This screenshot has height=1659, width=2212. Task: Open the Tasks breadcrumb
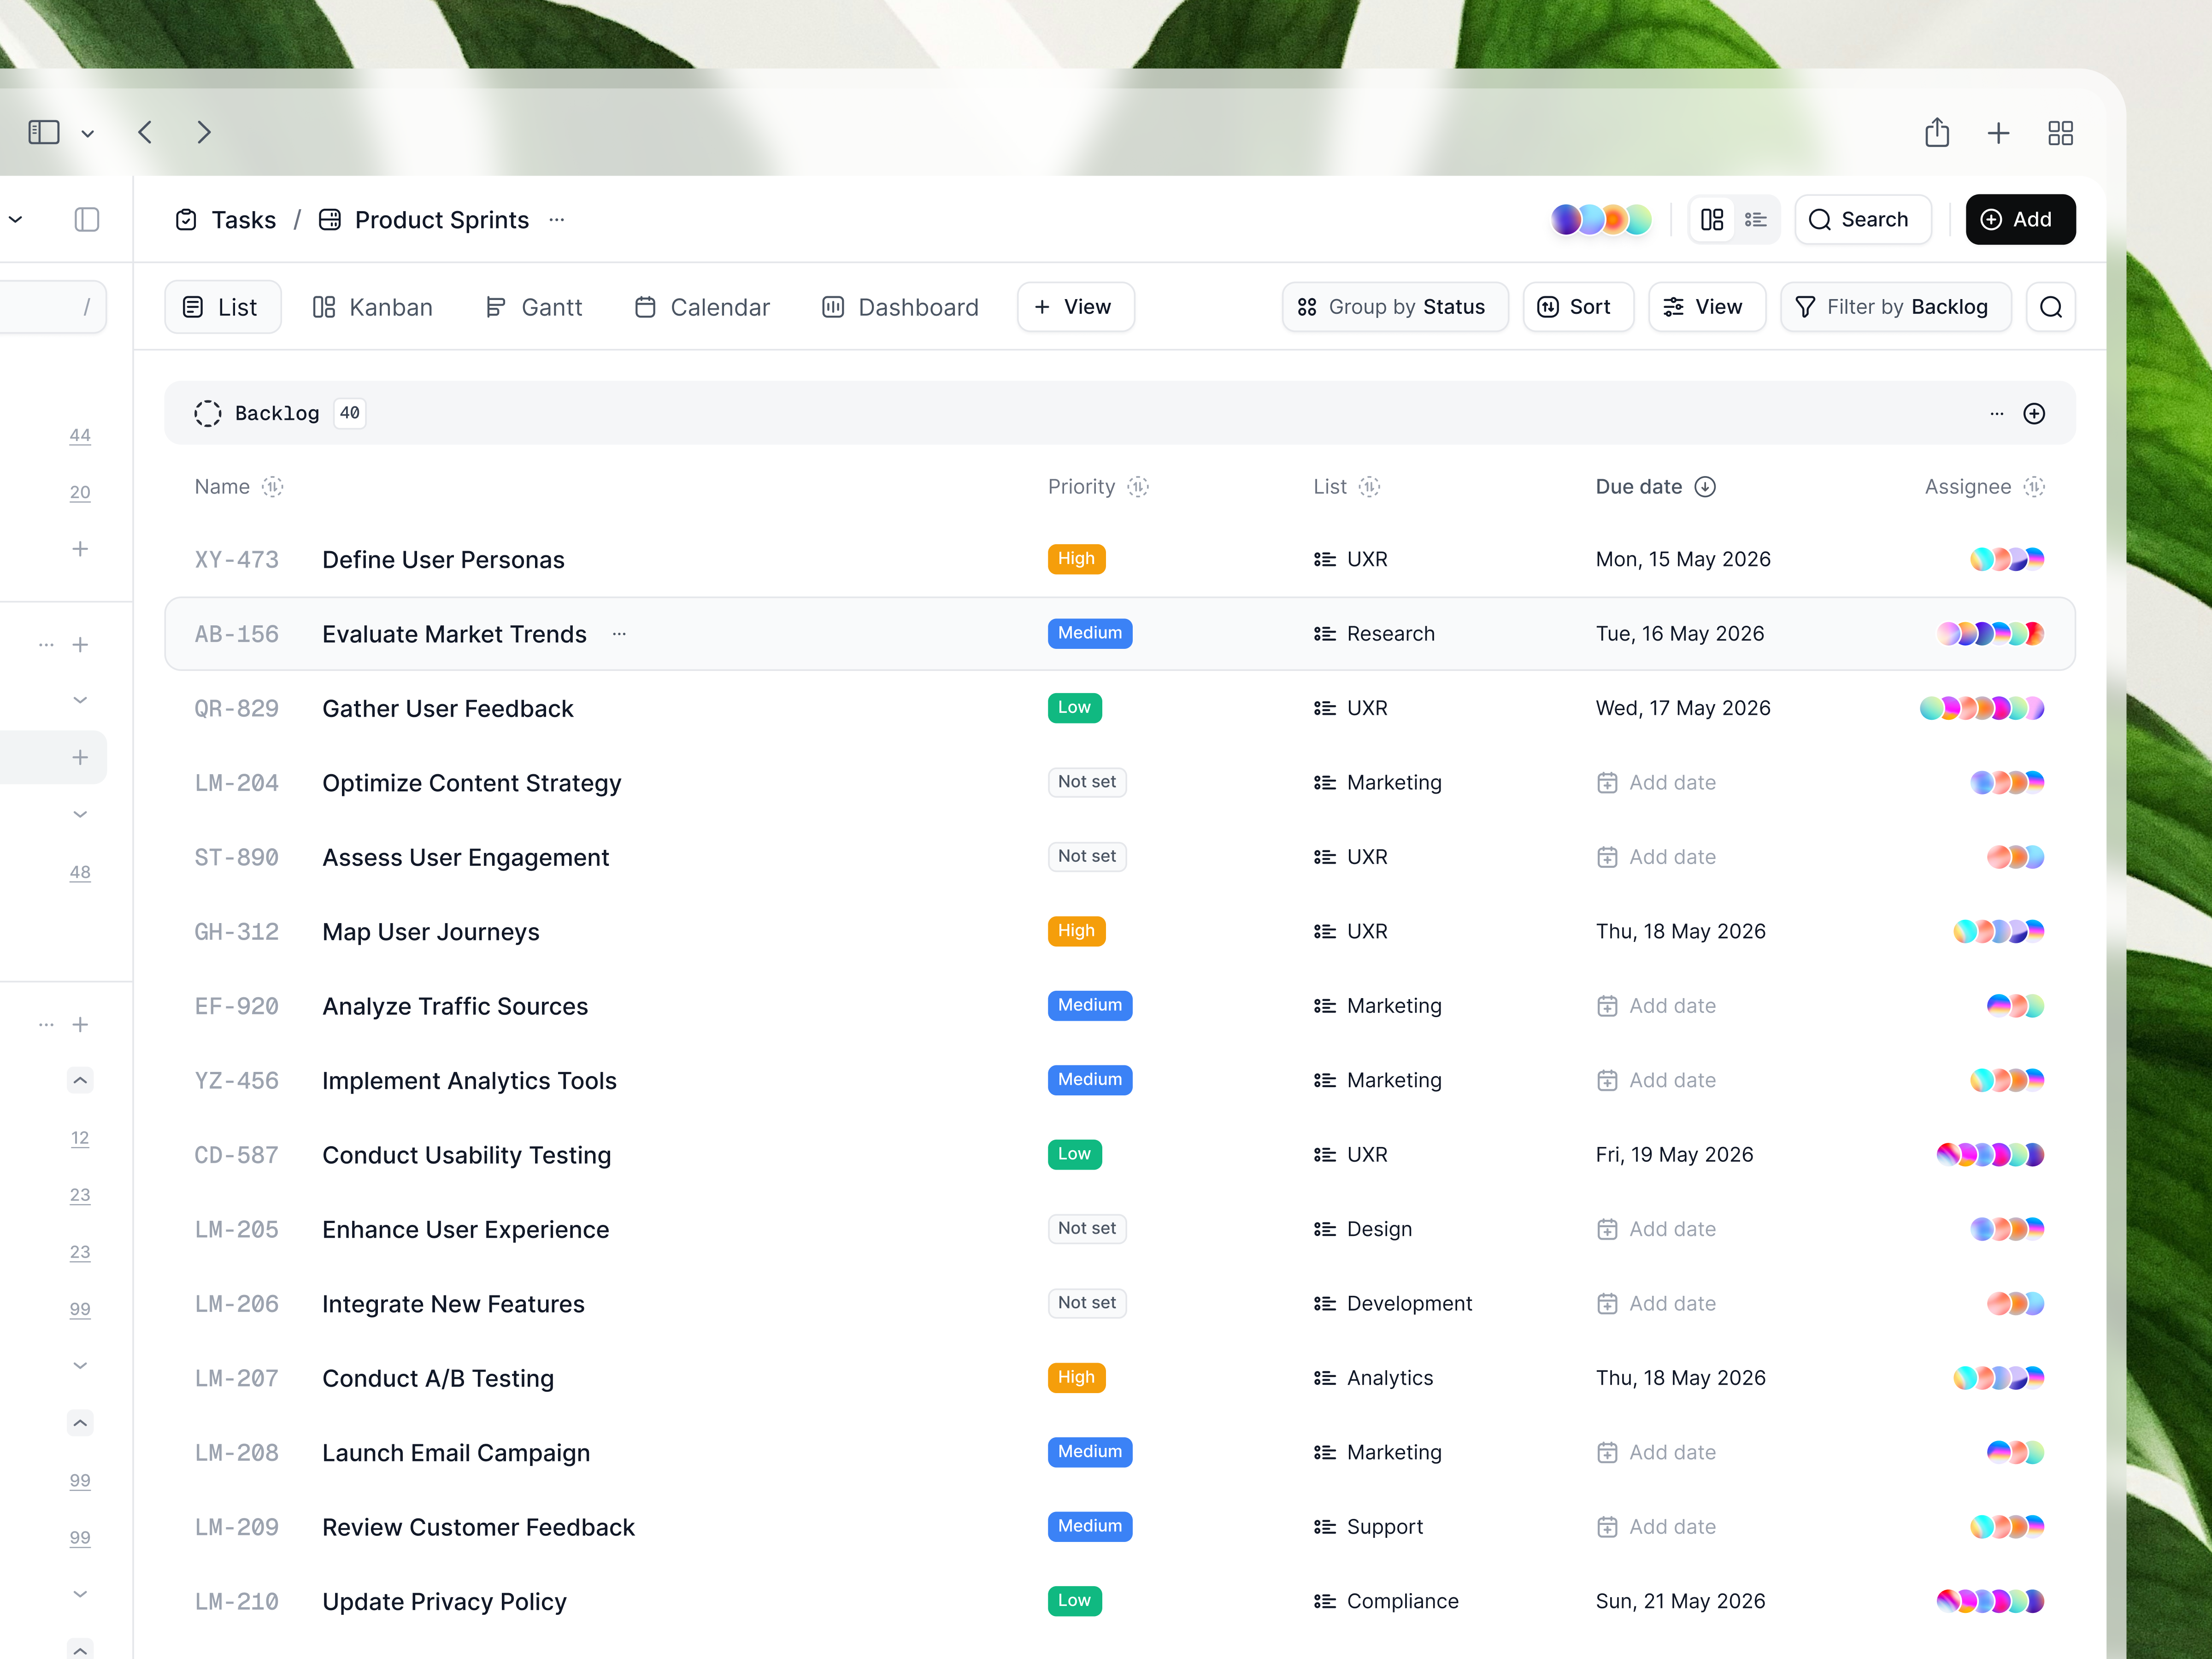point(226,220)
